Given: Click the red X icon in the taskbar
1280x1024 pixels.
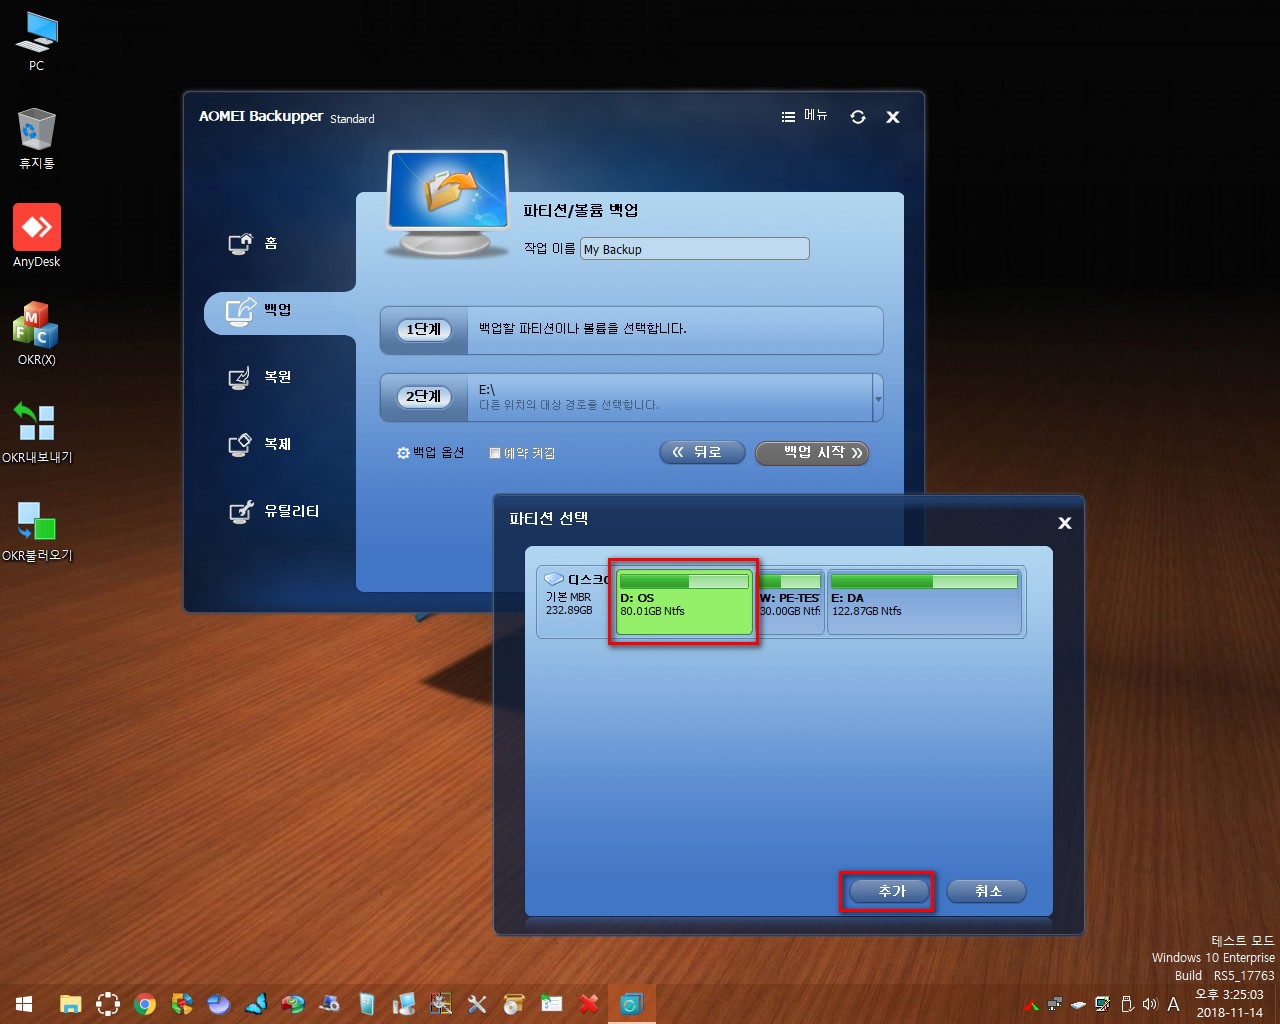Looking at the screenshot, I should pos(589,1004).
